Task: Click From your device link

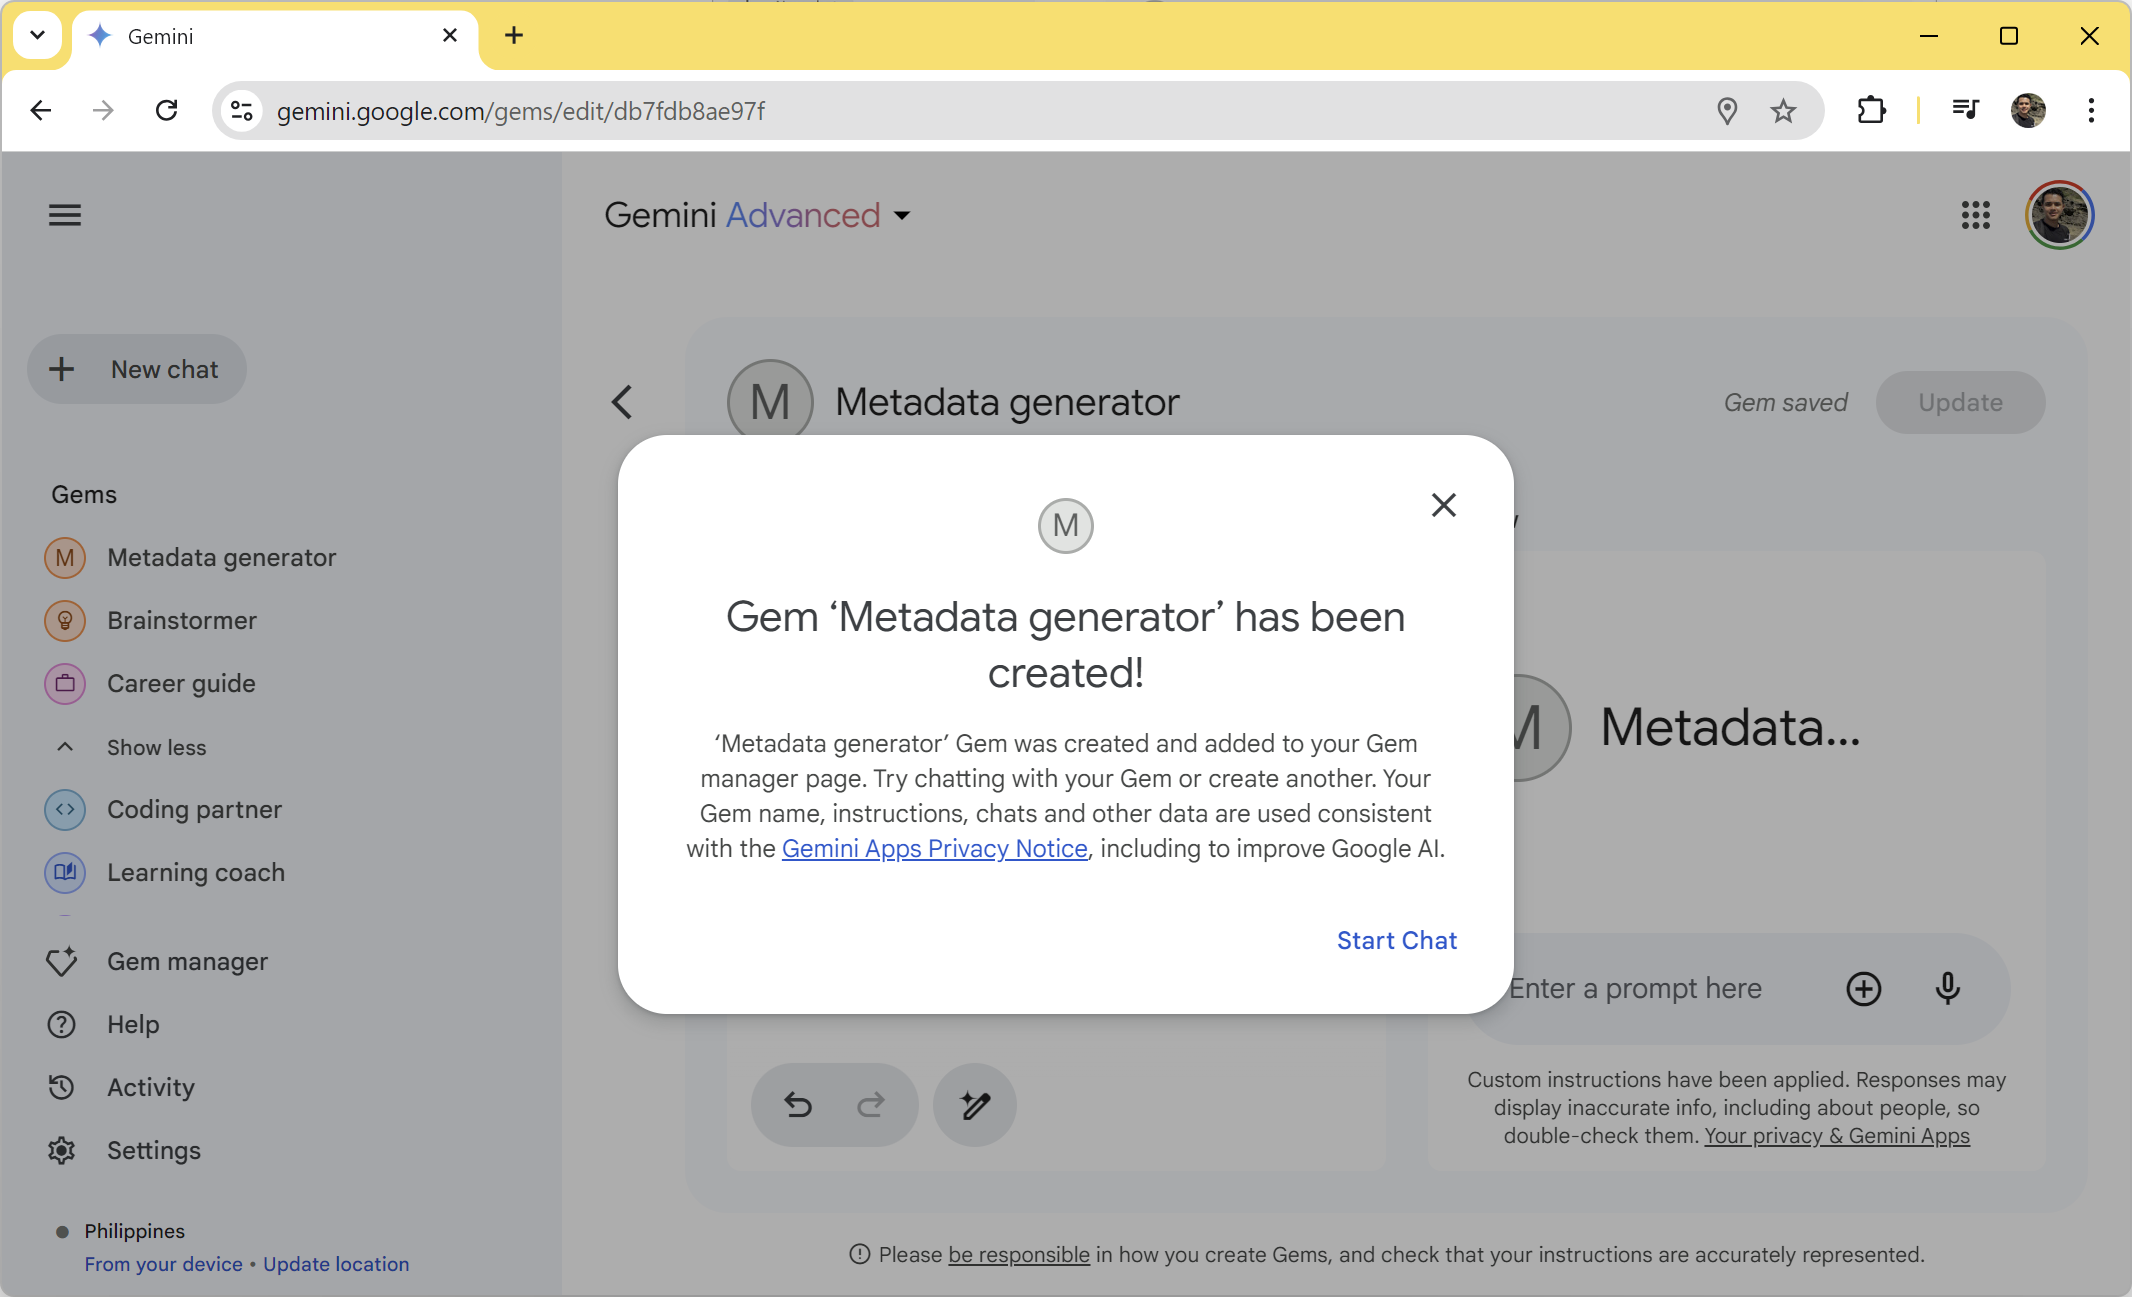Action: click(163, 1264)
